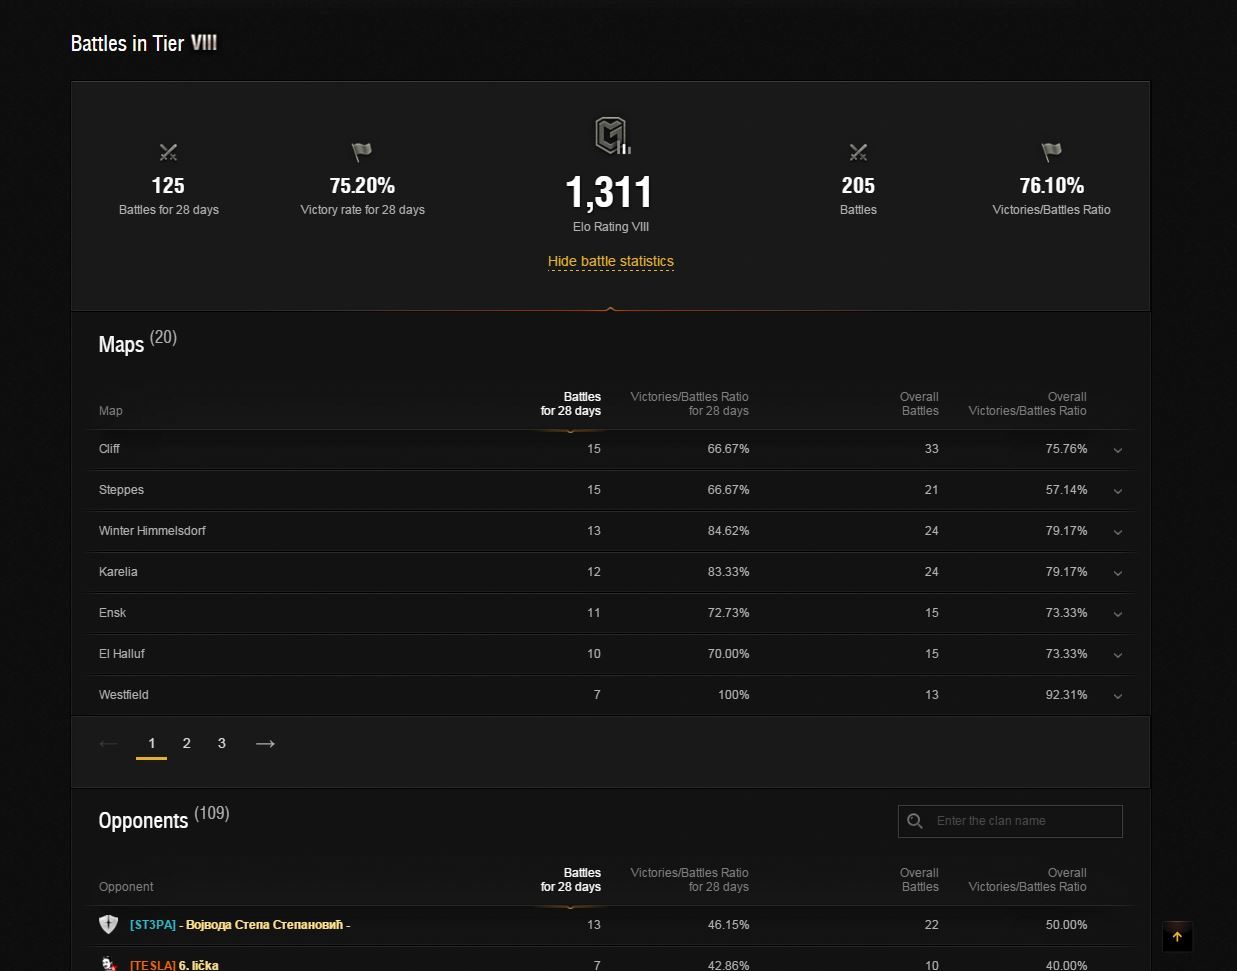Click the scroll-to-top arrow button
Screen dimensions: 1237x971
click(1177, 937)
